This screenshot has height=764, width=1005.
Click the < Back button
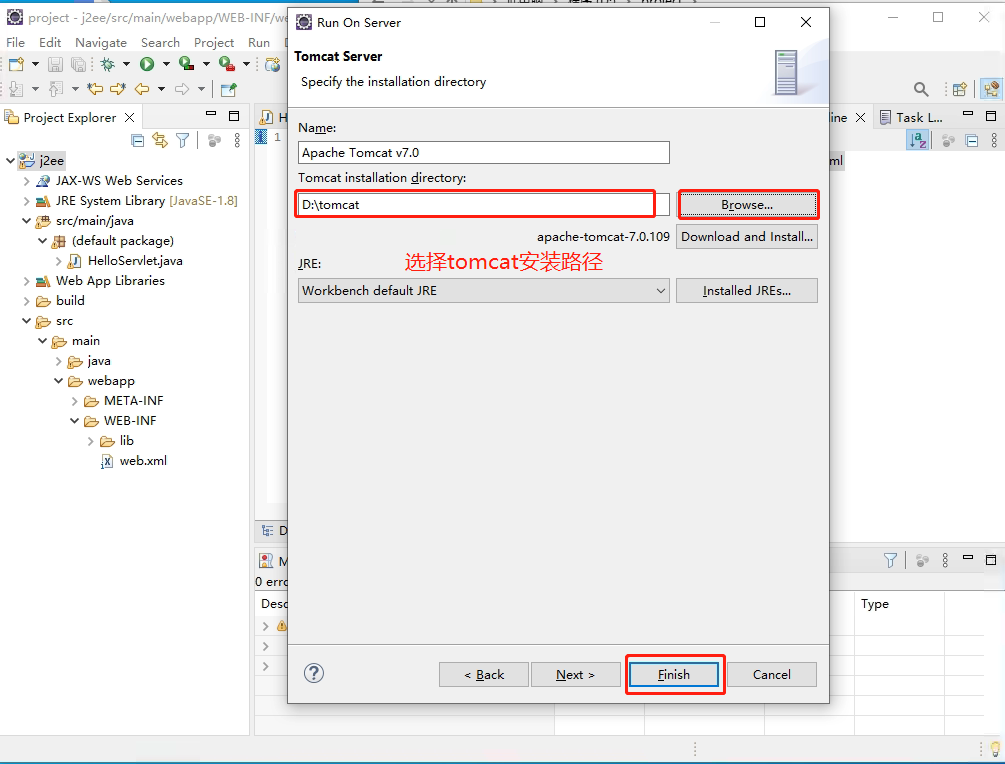484,674
